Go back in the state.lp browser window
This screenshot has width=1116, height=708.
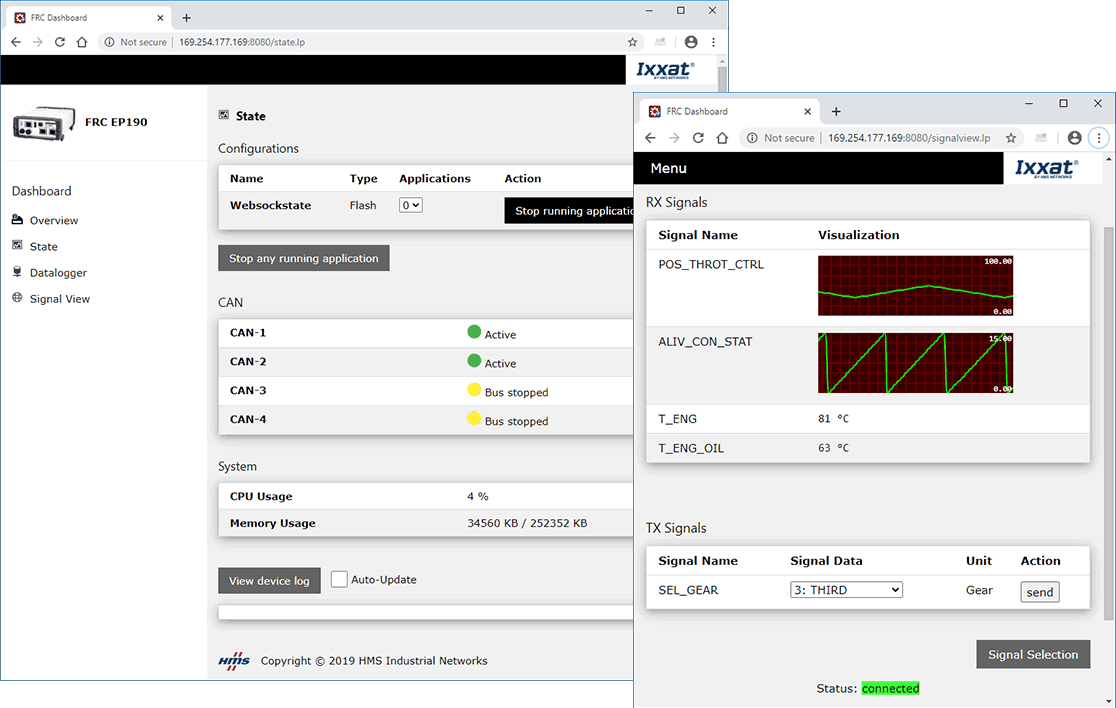pyautogui.click(x=16, y=42)
